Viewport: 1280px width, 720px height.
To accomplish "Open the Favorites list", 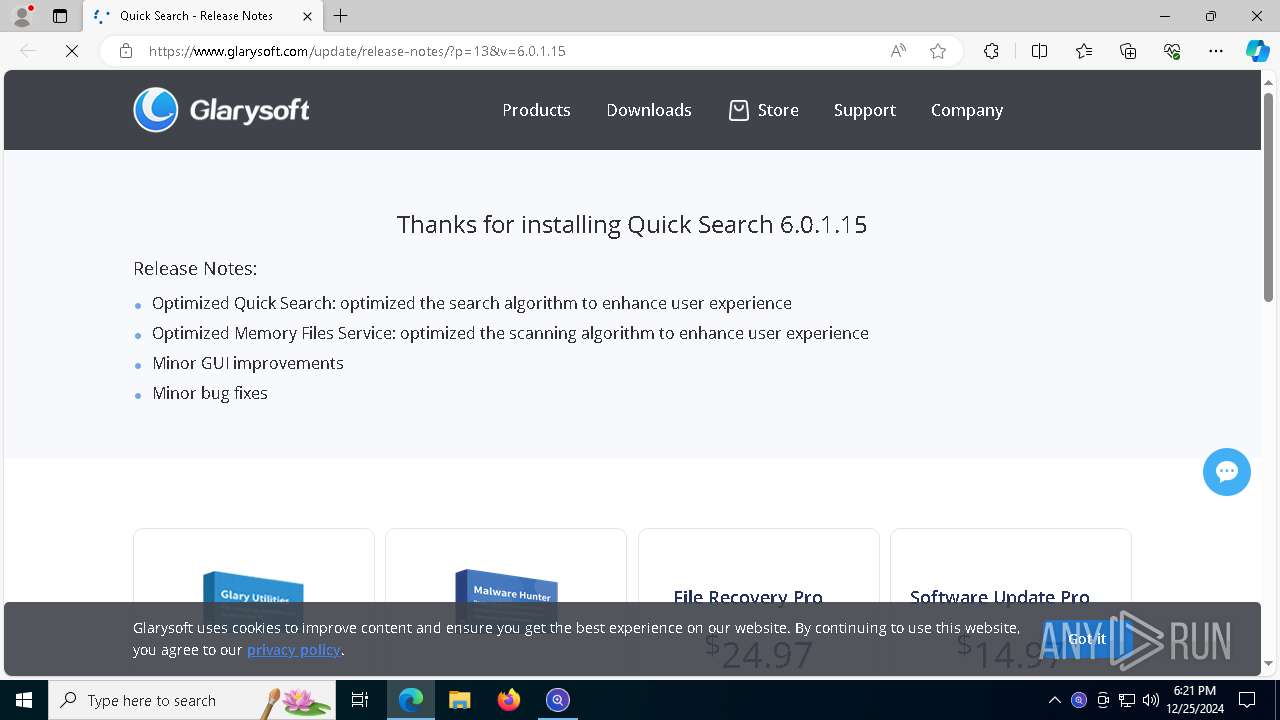I will tap(1084, 51).
